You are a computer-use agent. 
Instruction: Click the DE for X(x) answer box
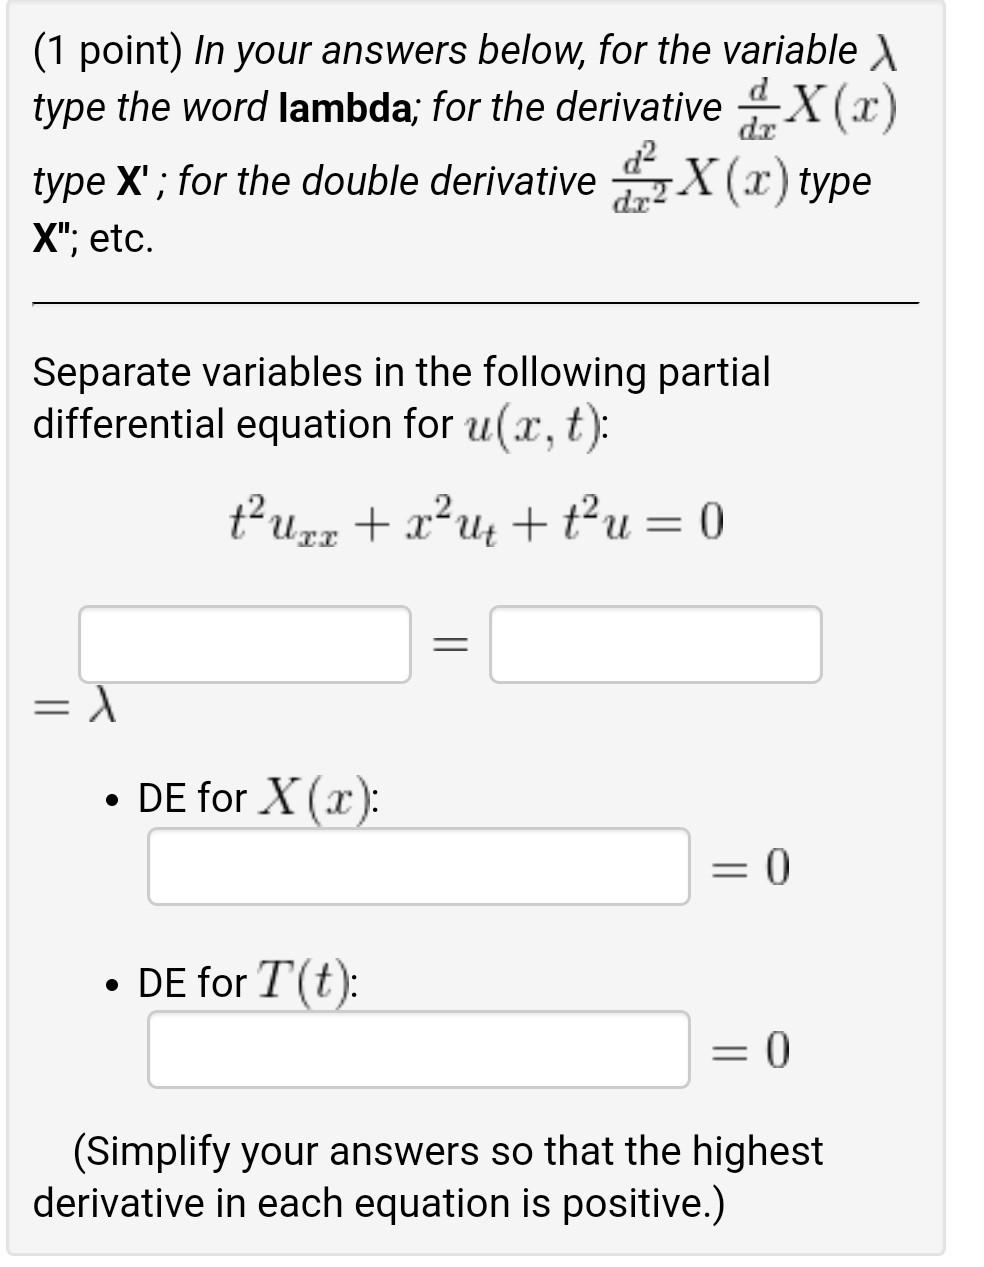[x=418, y=868]
